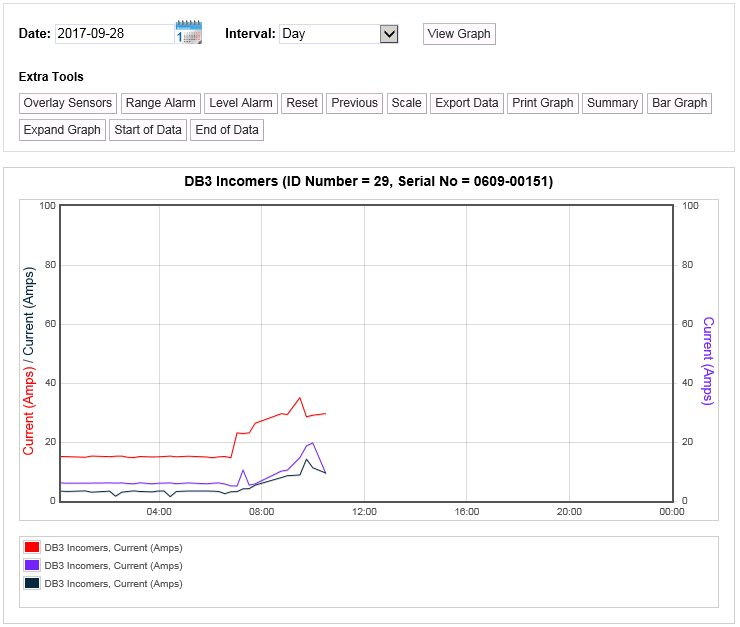Click the View Graph button
Image resolution: width=740 pixels, height=627 pixels.
(459, 34)
